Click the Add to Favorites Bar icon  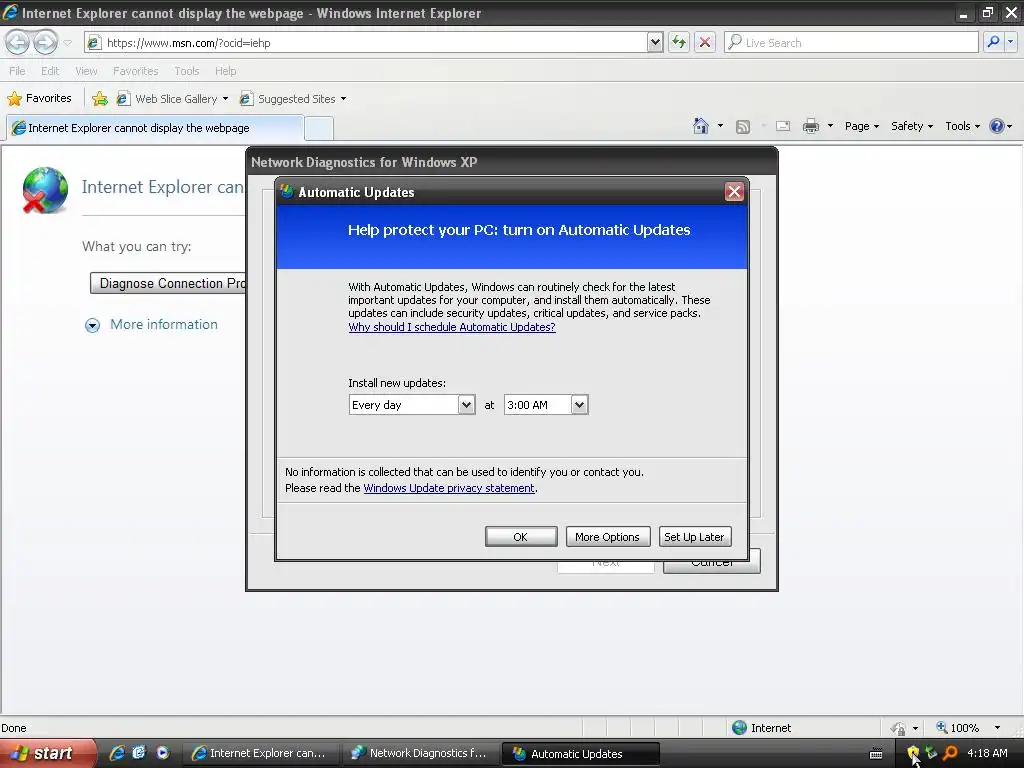pyautogui.click(x=100, y=99)
